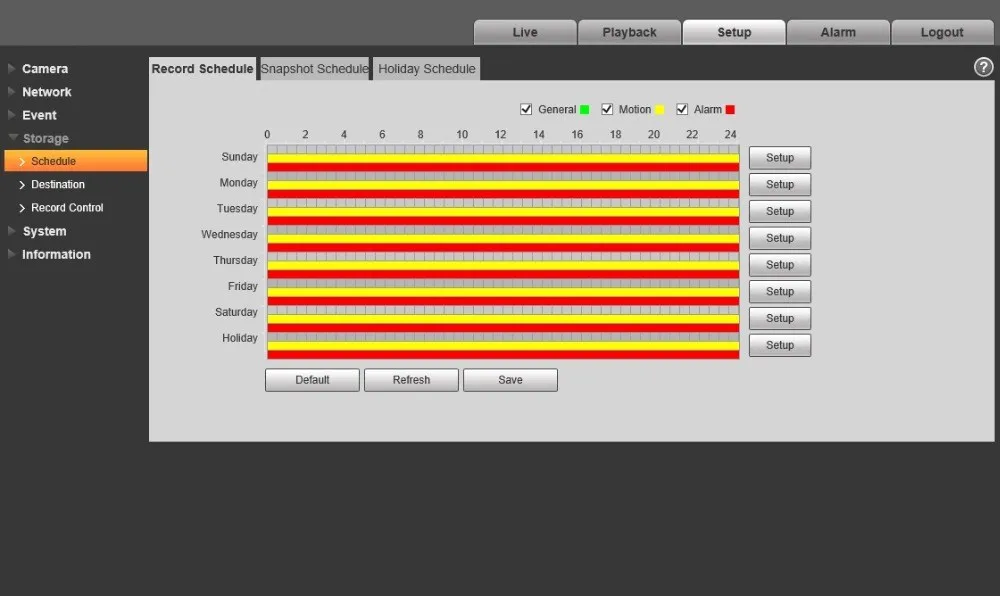This screenshot has height=596, width=1000.
Task: Switch to Snapshot Schedule tab
Action: click(x=314, y=69)
